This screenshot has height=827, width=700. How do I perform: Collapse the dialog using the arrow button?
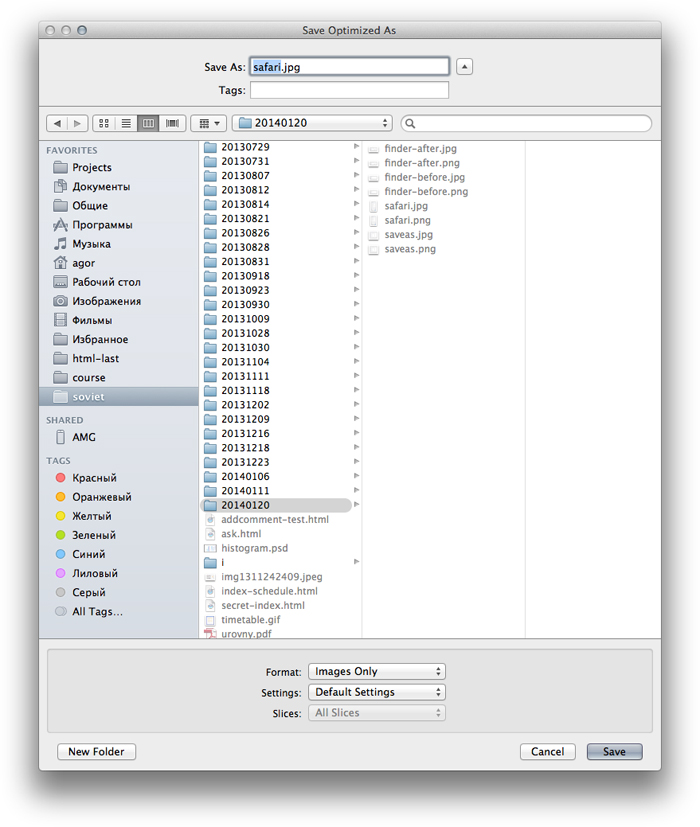point(464,67)
